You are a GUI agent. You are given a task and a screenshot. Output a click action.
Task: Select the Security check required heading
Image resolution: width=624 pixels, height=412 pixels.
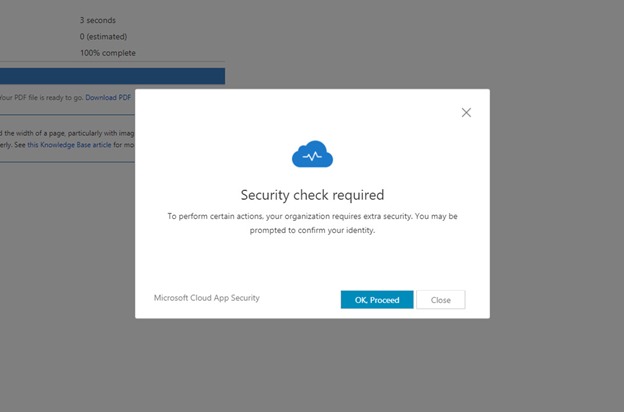pyautogui.click(x=312, y=195)
